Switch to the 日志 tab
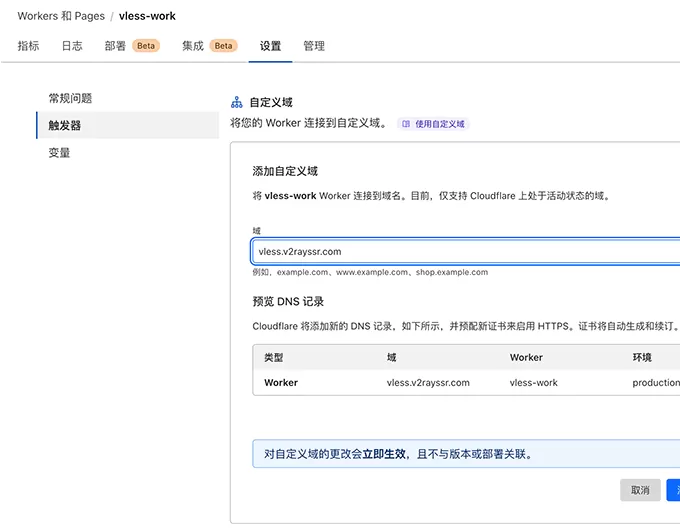The height and width of the screenshot is (532, 680). (72, 46)
